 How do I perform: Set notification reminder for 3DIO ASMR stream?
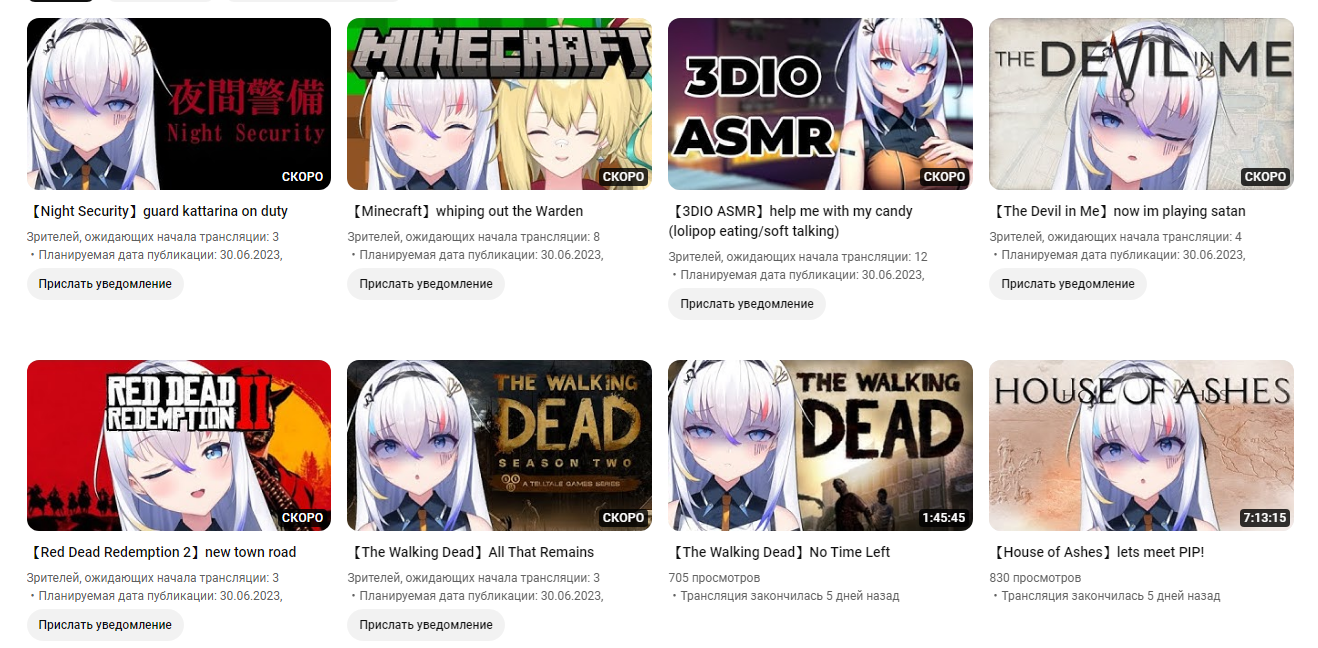(x=747, y=304)
